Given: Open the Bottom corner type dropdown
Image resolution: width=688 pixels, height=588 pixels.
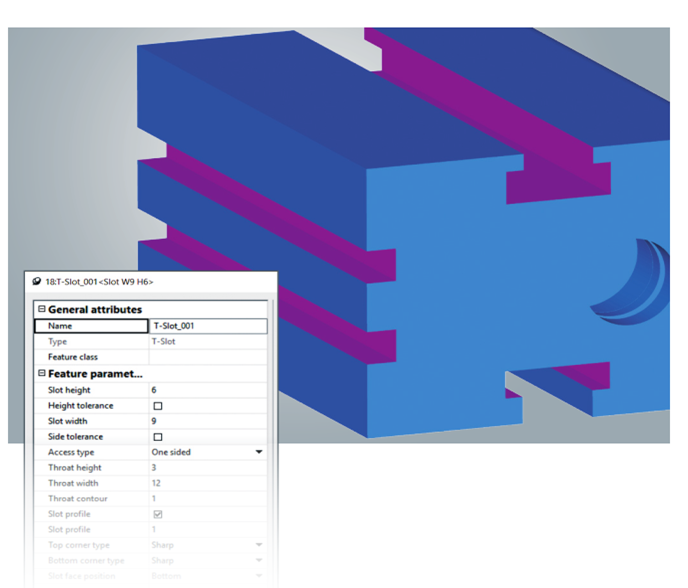Looking at the screenshot, I should 259,560.
